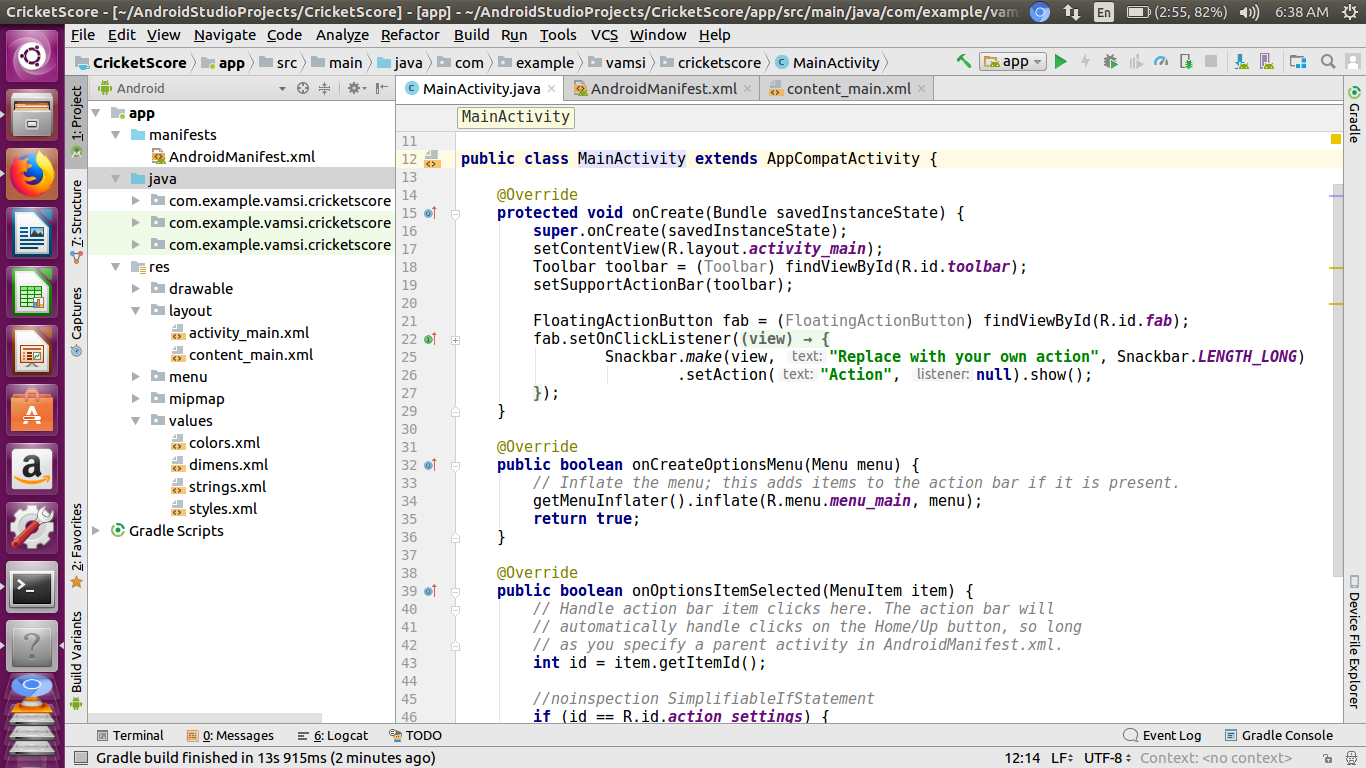Open the Gradle Console button
The height and width of the screenshot is (768, 1366).
(1278, 735)
